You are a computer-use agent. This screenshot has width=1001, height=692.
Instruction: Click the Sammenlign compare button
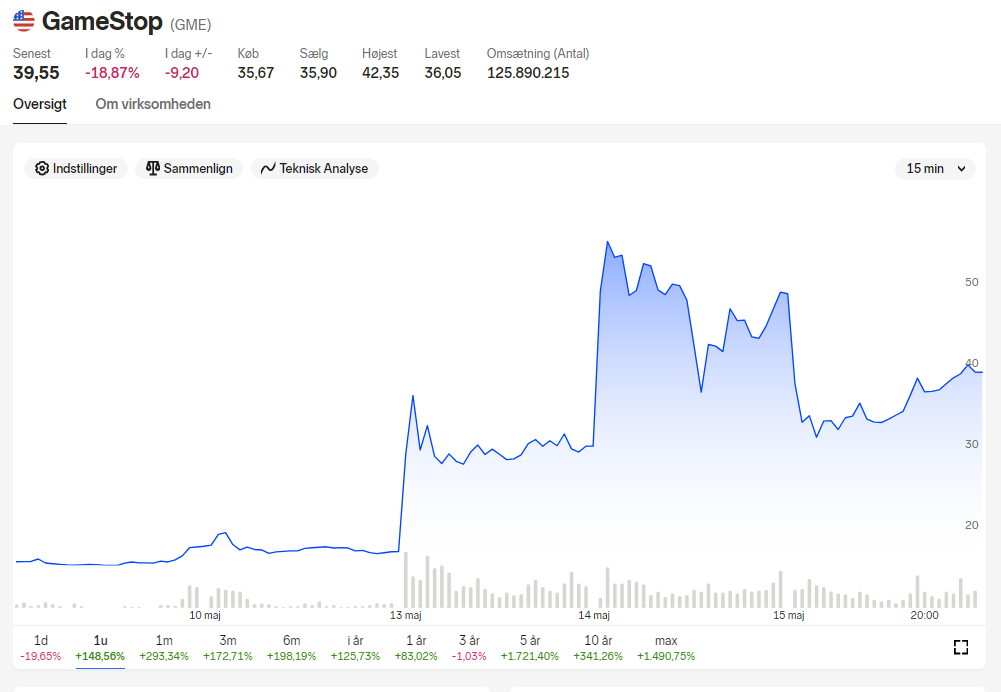(189, 169)
